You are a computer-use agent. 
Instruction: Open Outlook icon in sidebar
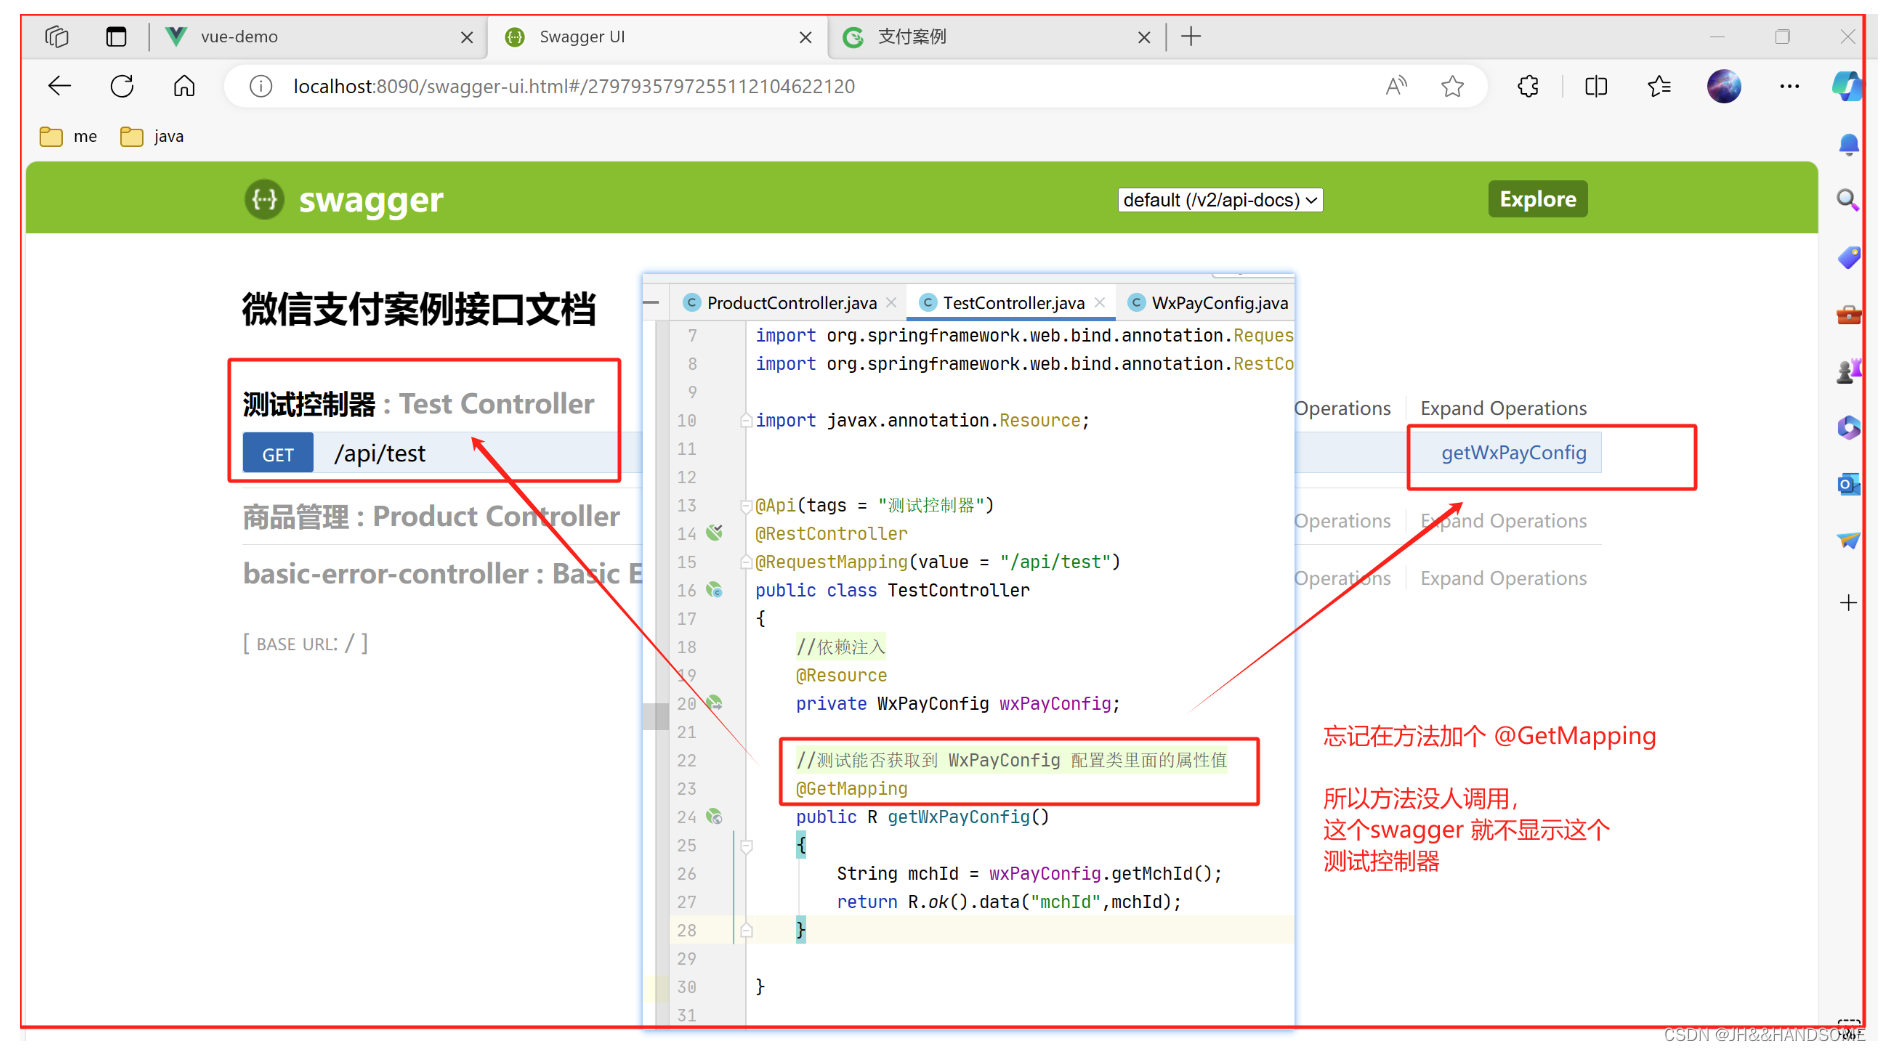(x=1849, y=485)
